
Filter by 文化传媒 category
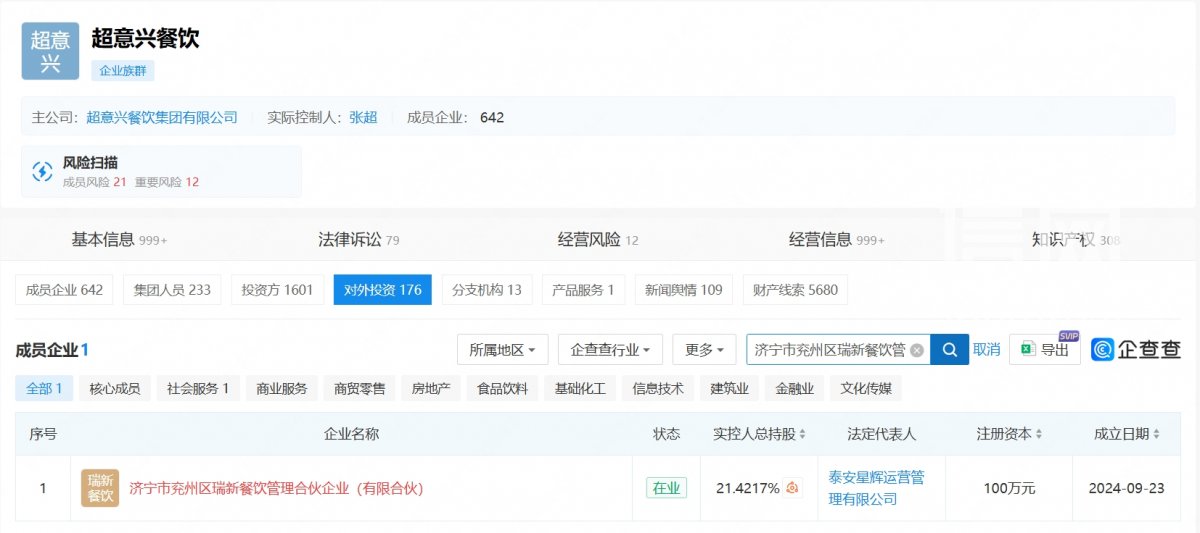[866, 388]
